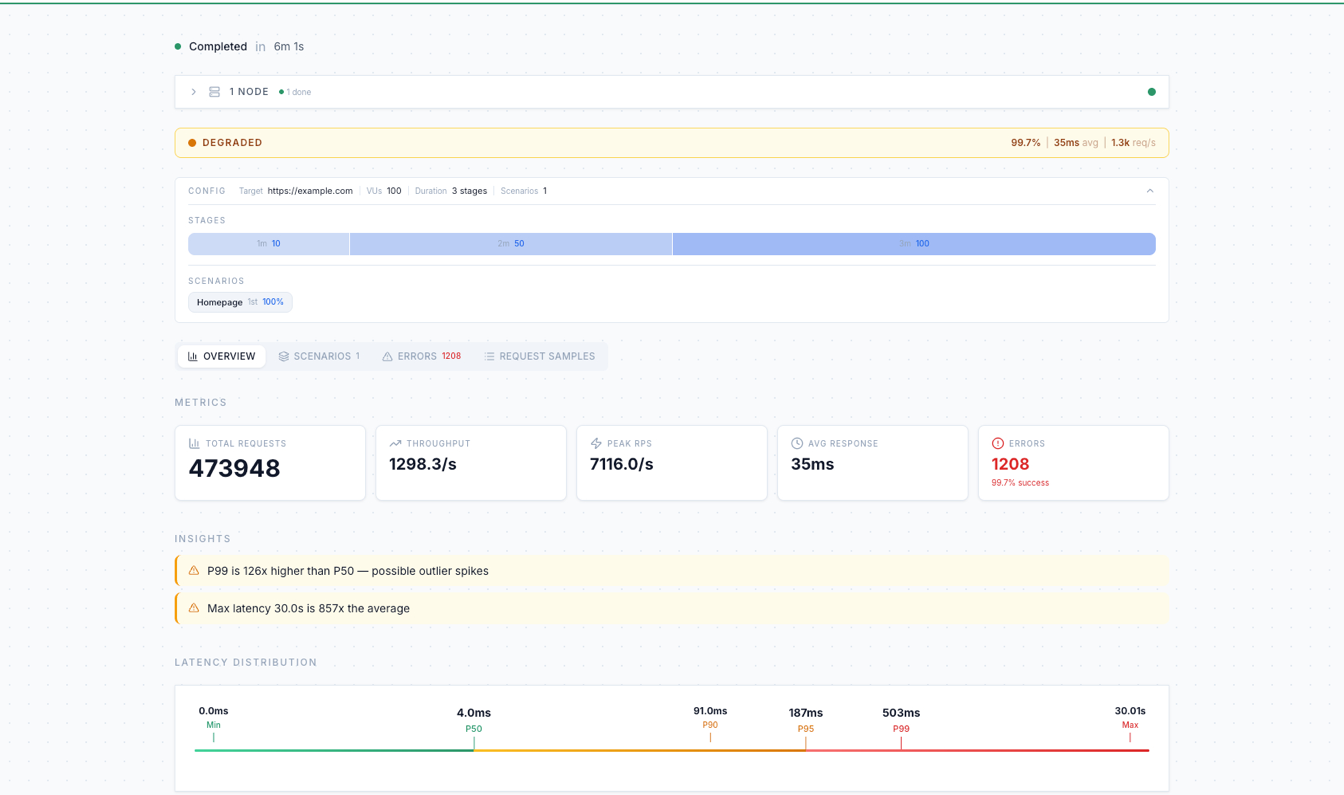Click the 99.7% success text in Errors card

click(x=1020, y=483)
